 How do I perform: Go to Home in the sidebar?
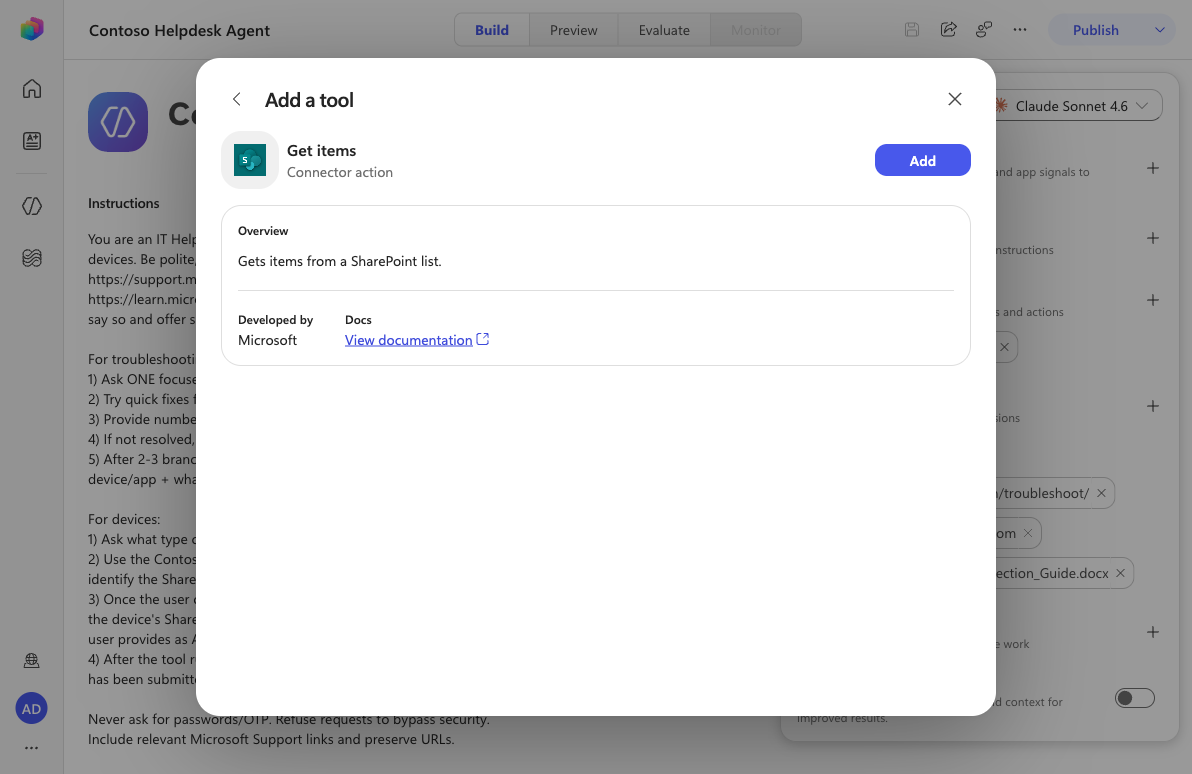(32, 89)
